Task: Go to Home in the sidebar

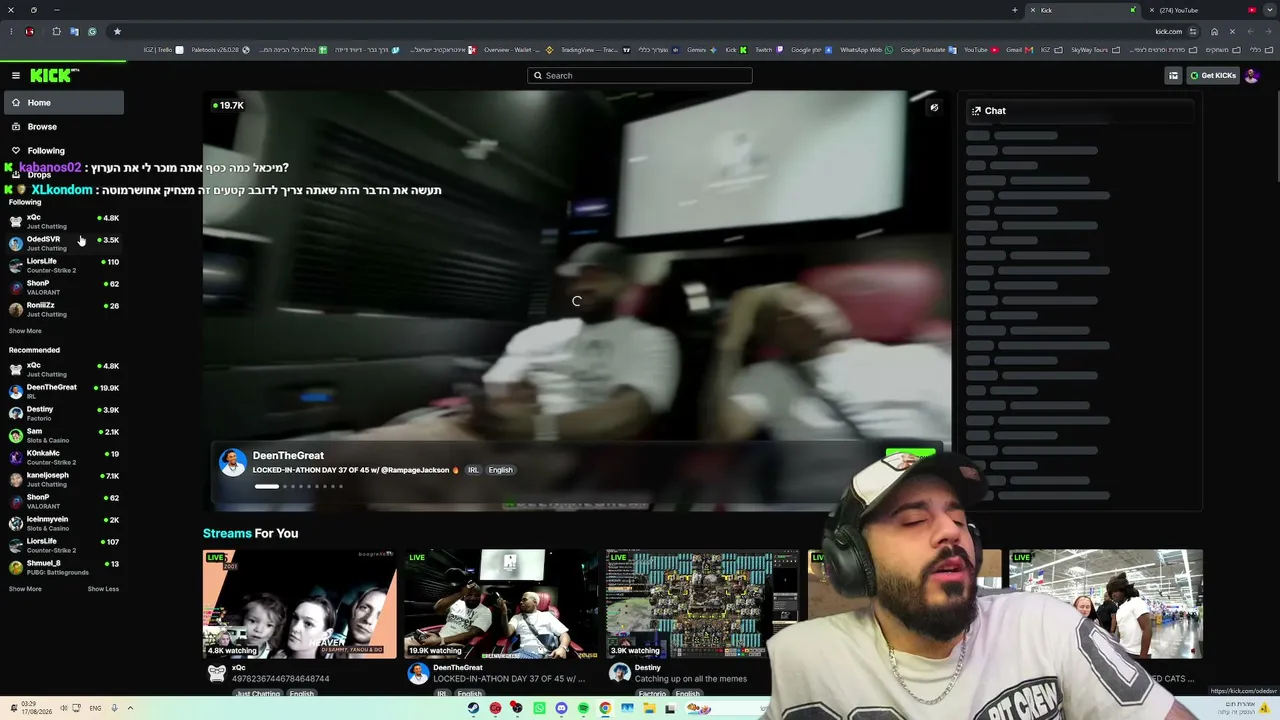Action: 63,102
